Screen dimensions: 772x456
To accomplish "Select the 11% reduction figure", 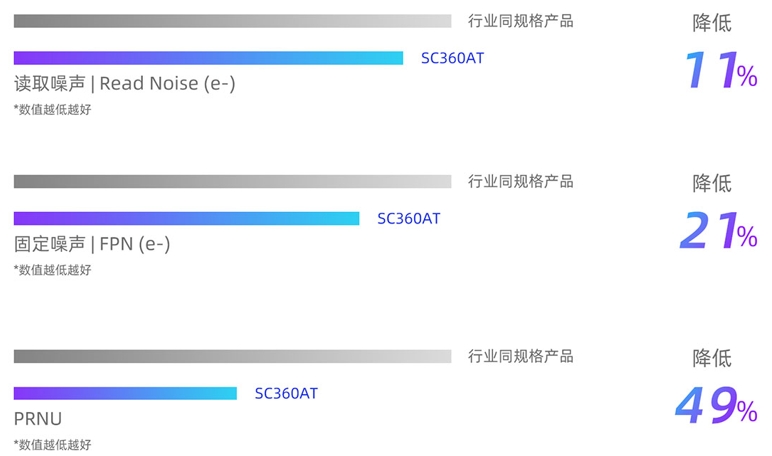I will click(721, 70).
